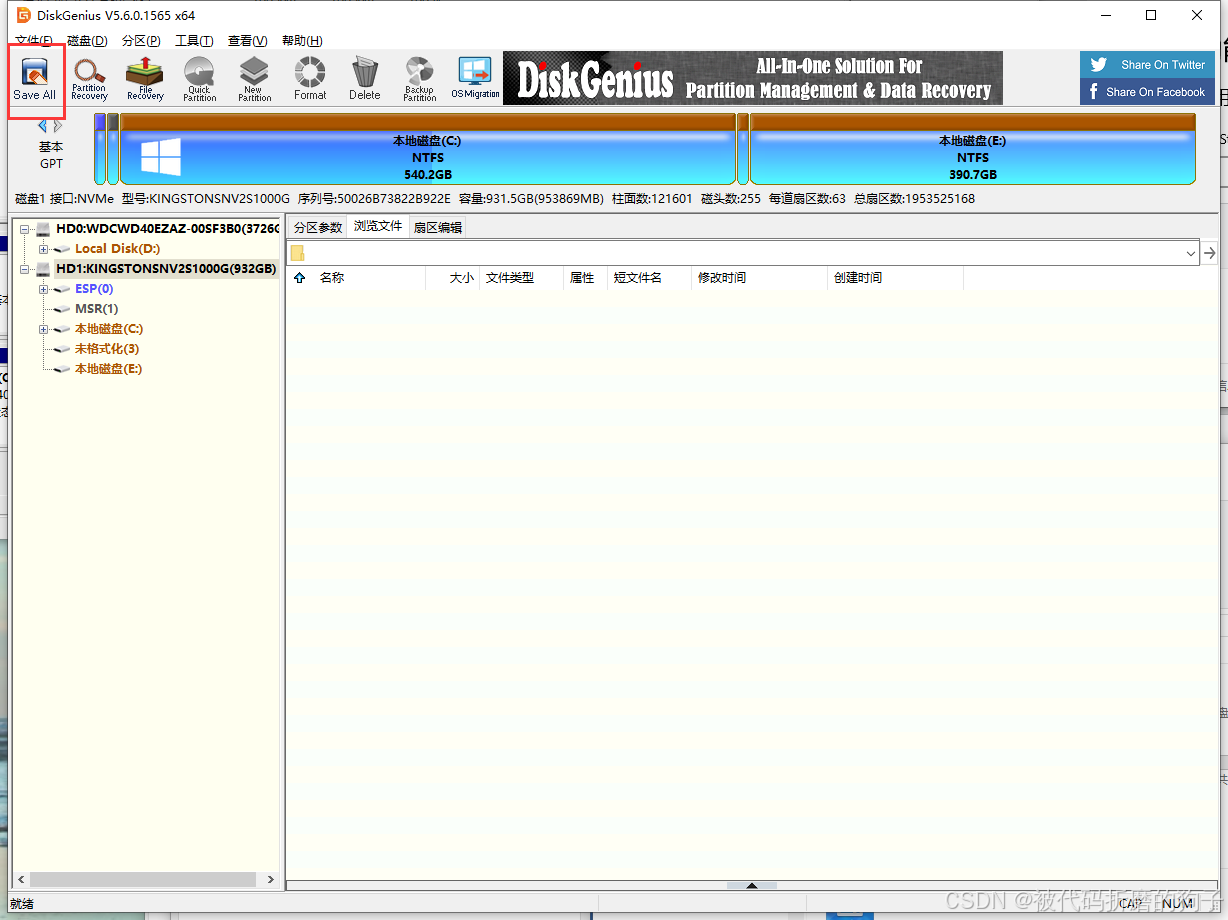Select 本地磁盘(E:) in tree
The width and height of the screenshot is (1228, 920).
point(108,369)
